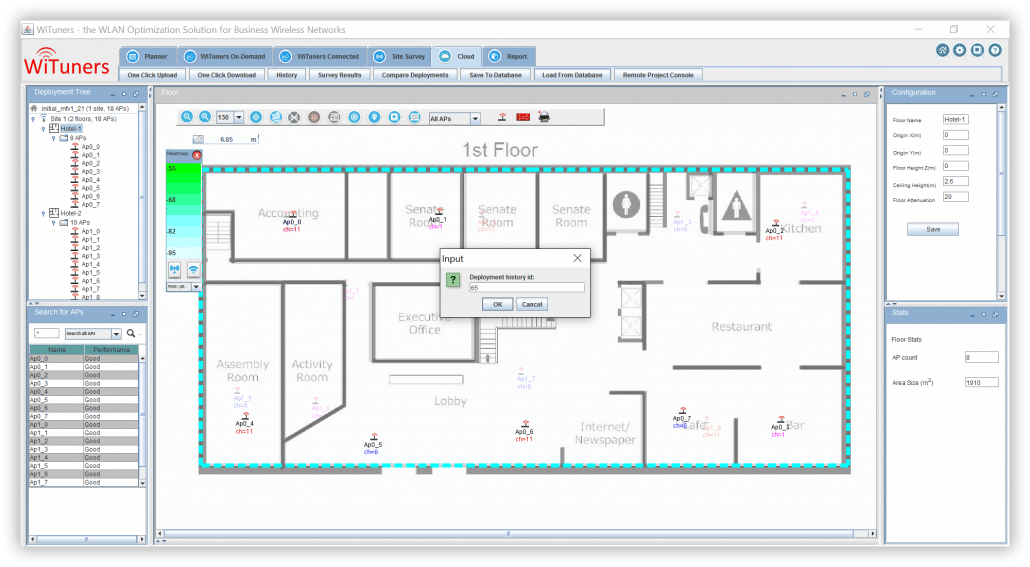The width and height of the screenshot is (1030, 567).
Task: Click One Click Download
Action: [x=227, y=75]
